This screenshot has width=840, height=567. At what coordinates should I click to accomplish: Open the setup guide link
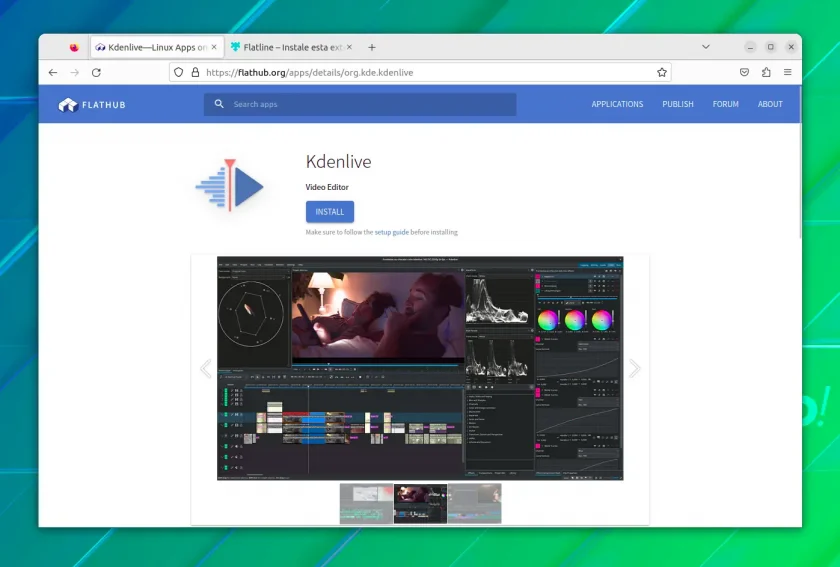pyautogui.click(x=392, y=232)
